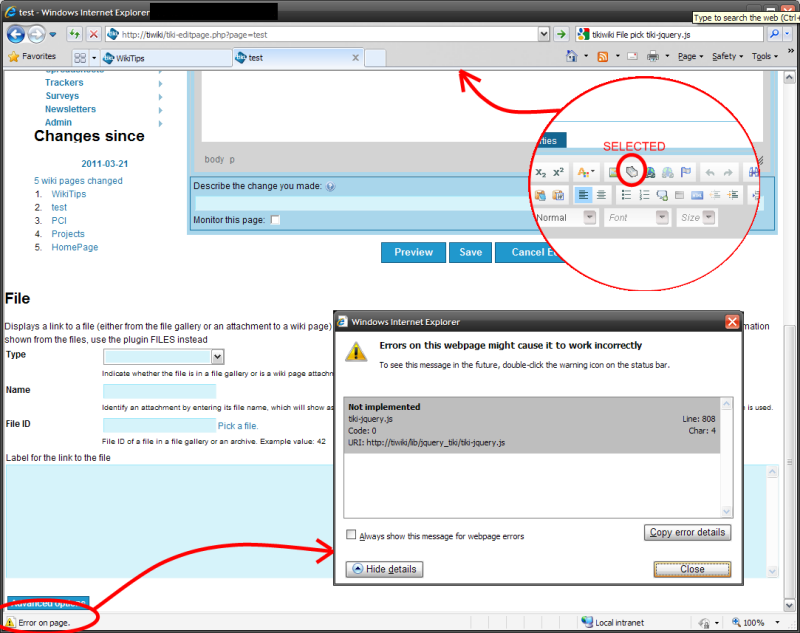Open the Print options dropdown arrow
Screen dimensions: 800x633
(667, 56)
